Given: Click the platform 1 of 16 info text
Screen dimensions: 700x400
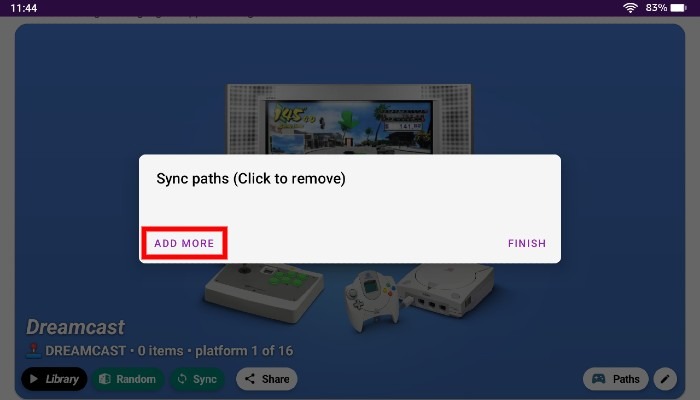Looking at the screenshot, I should pyautogui.click(x=244, y=351).
